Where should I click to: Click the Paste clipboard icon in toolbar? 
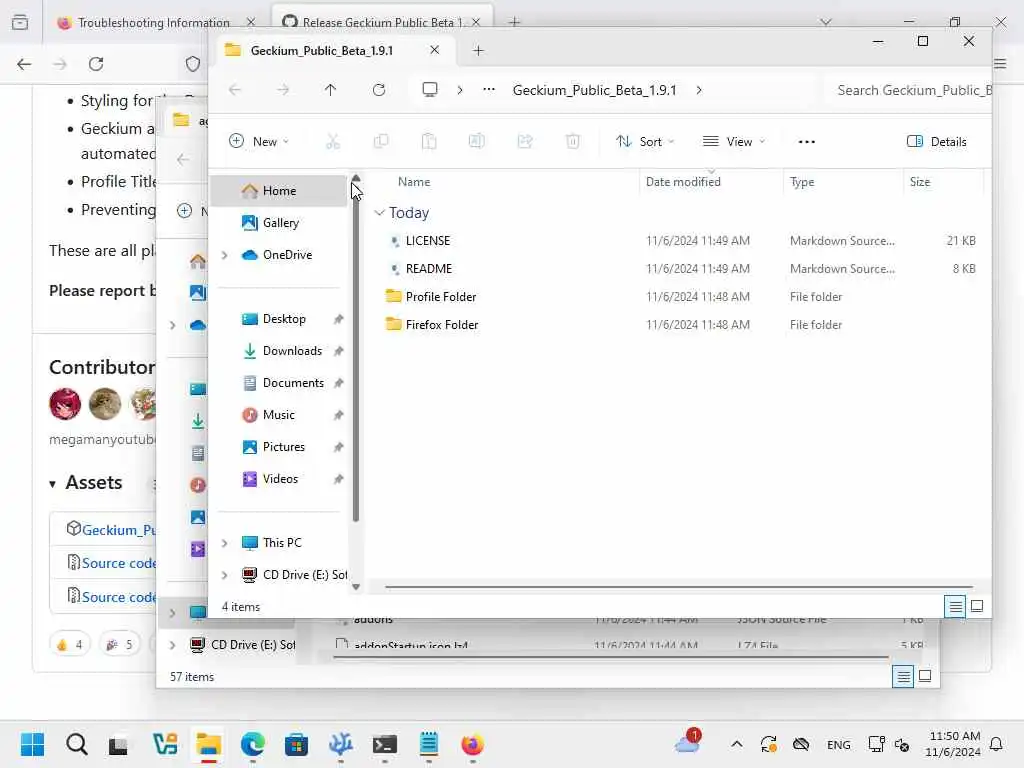429,141
